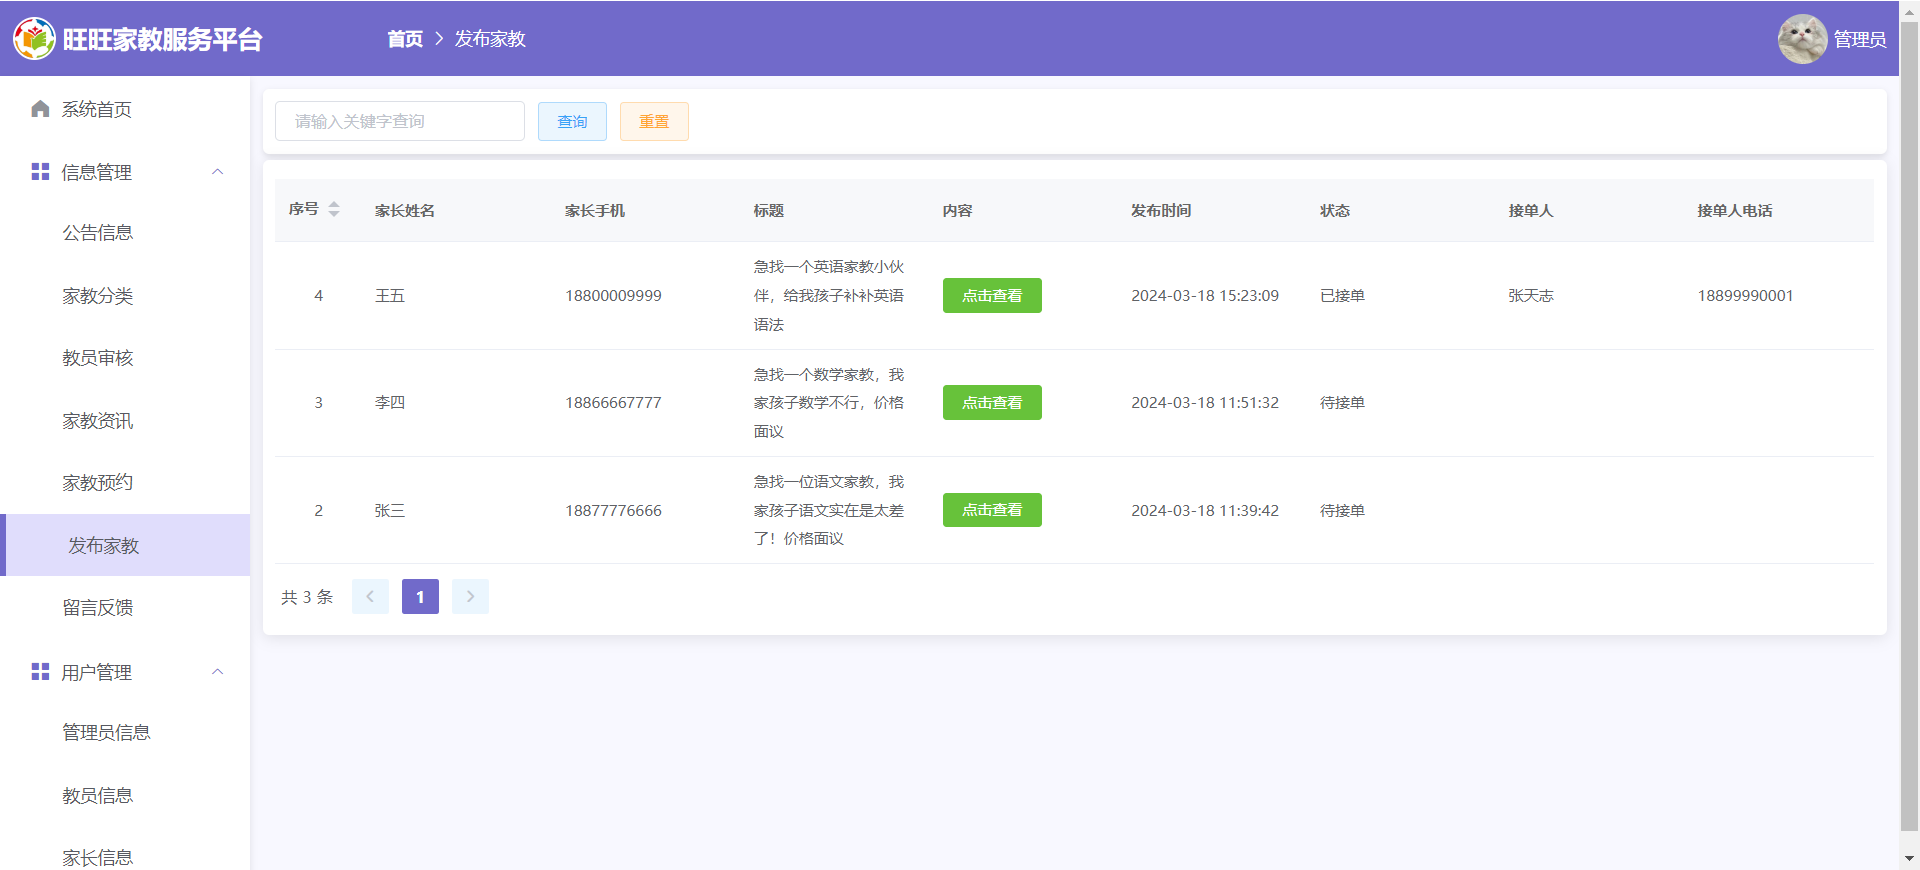Click the scrollbar down arrow
This screenshot has width=1920, height=870.
1909,858
